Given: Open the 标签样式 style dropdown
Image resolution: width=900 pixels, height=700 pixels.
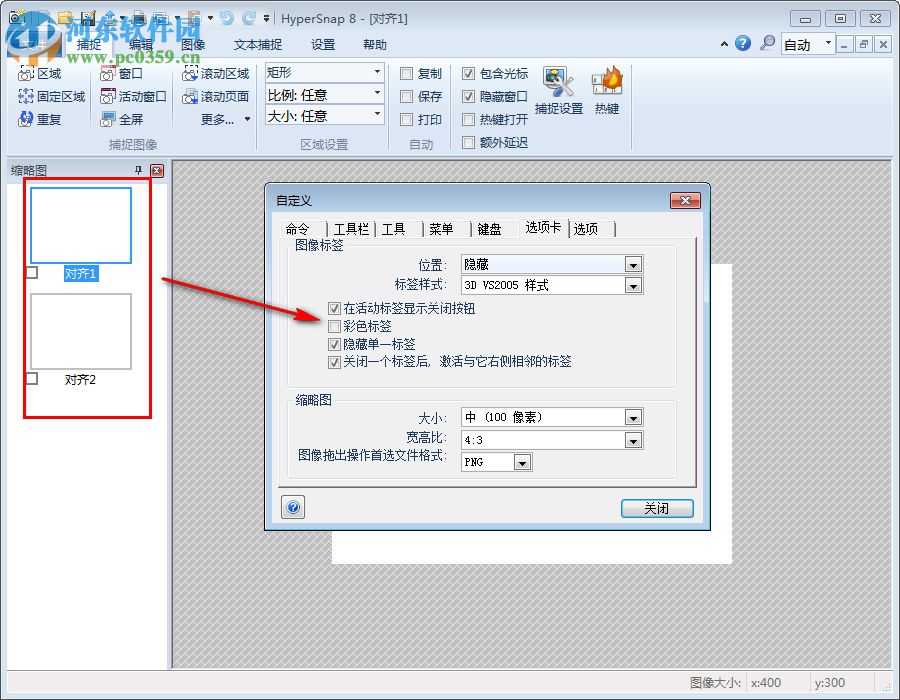Looking at the screenshot, I should click(633, 285).
